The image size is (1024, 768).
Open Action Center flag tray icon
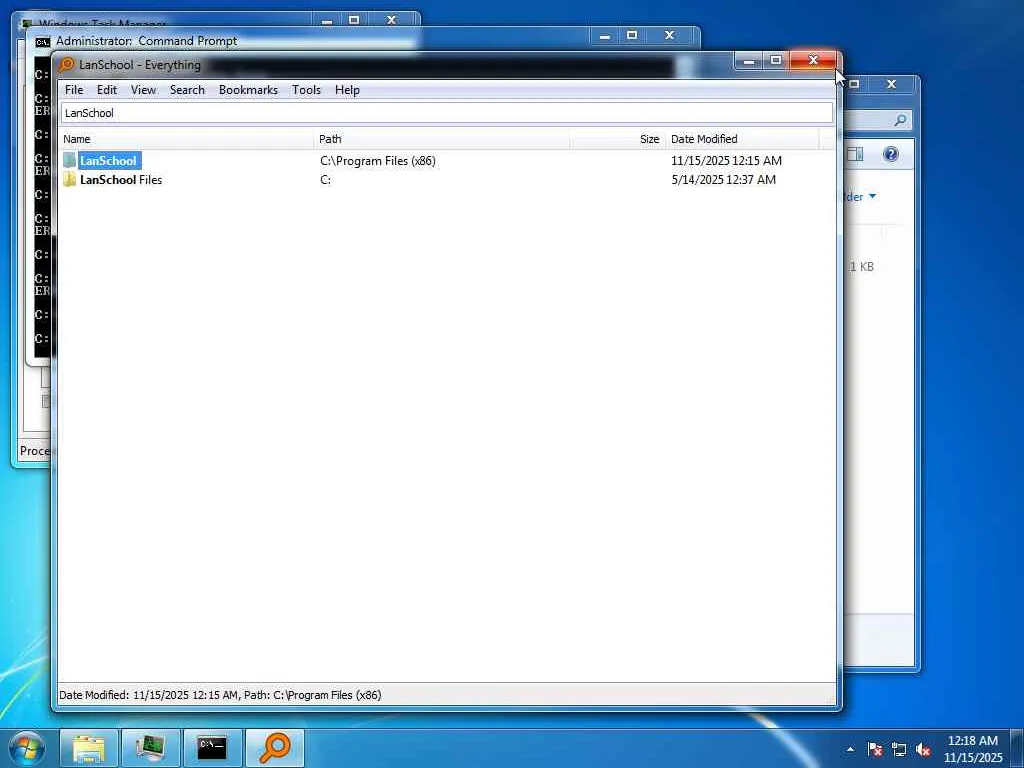point(875,749)
